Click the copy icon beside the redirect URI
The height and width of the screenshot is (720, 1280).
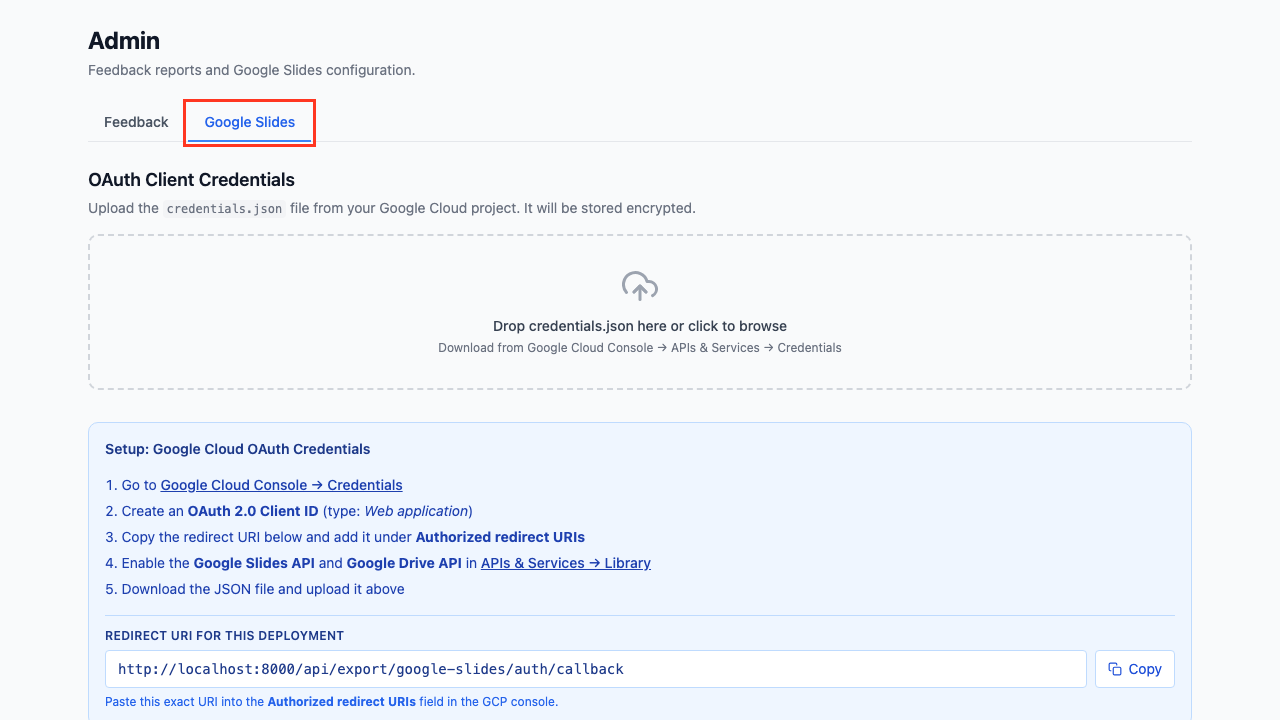(x=1115, y=669)
